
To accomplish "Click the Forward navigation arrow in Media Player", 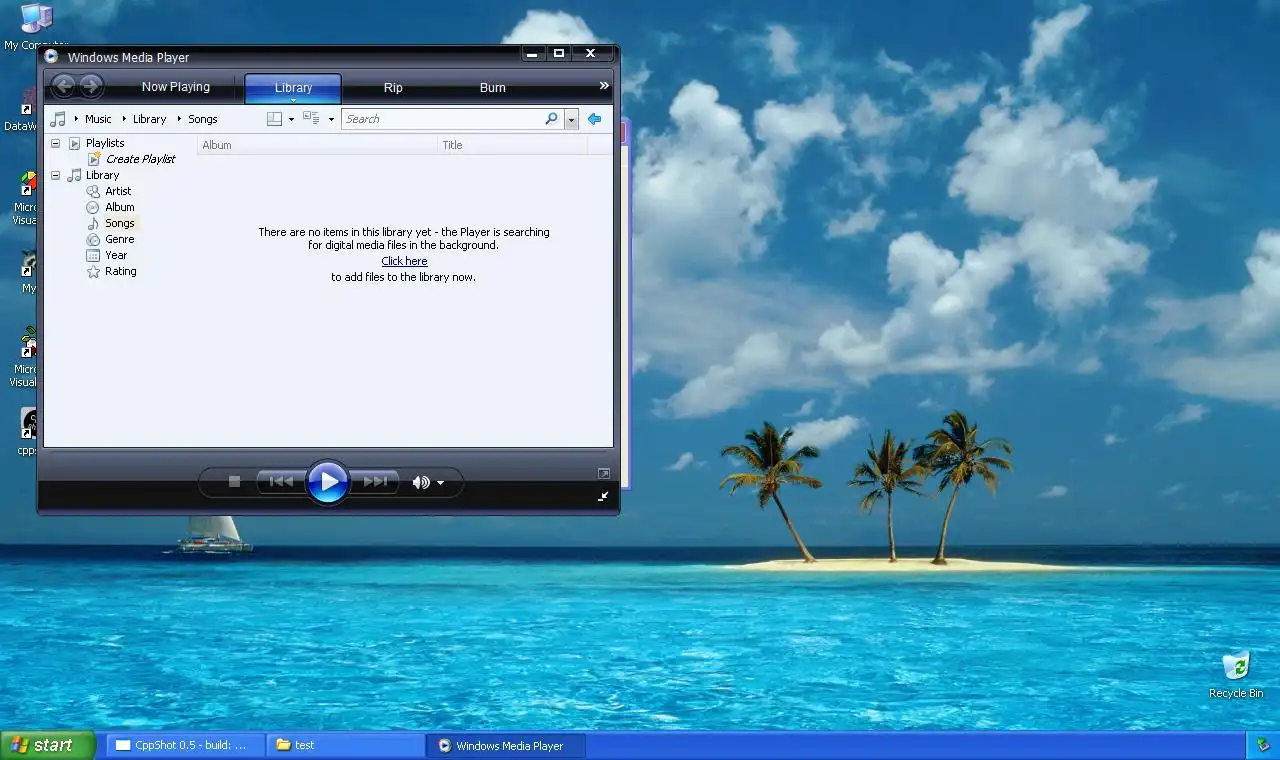I will 91,86.
